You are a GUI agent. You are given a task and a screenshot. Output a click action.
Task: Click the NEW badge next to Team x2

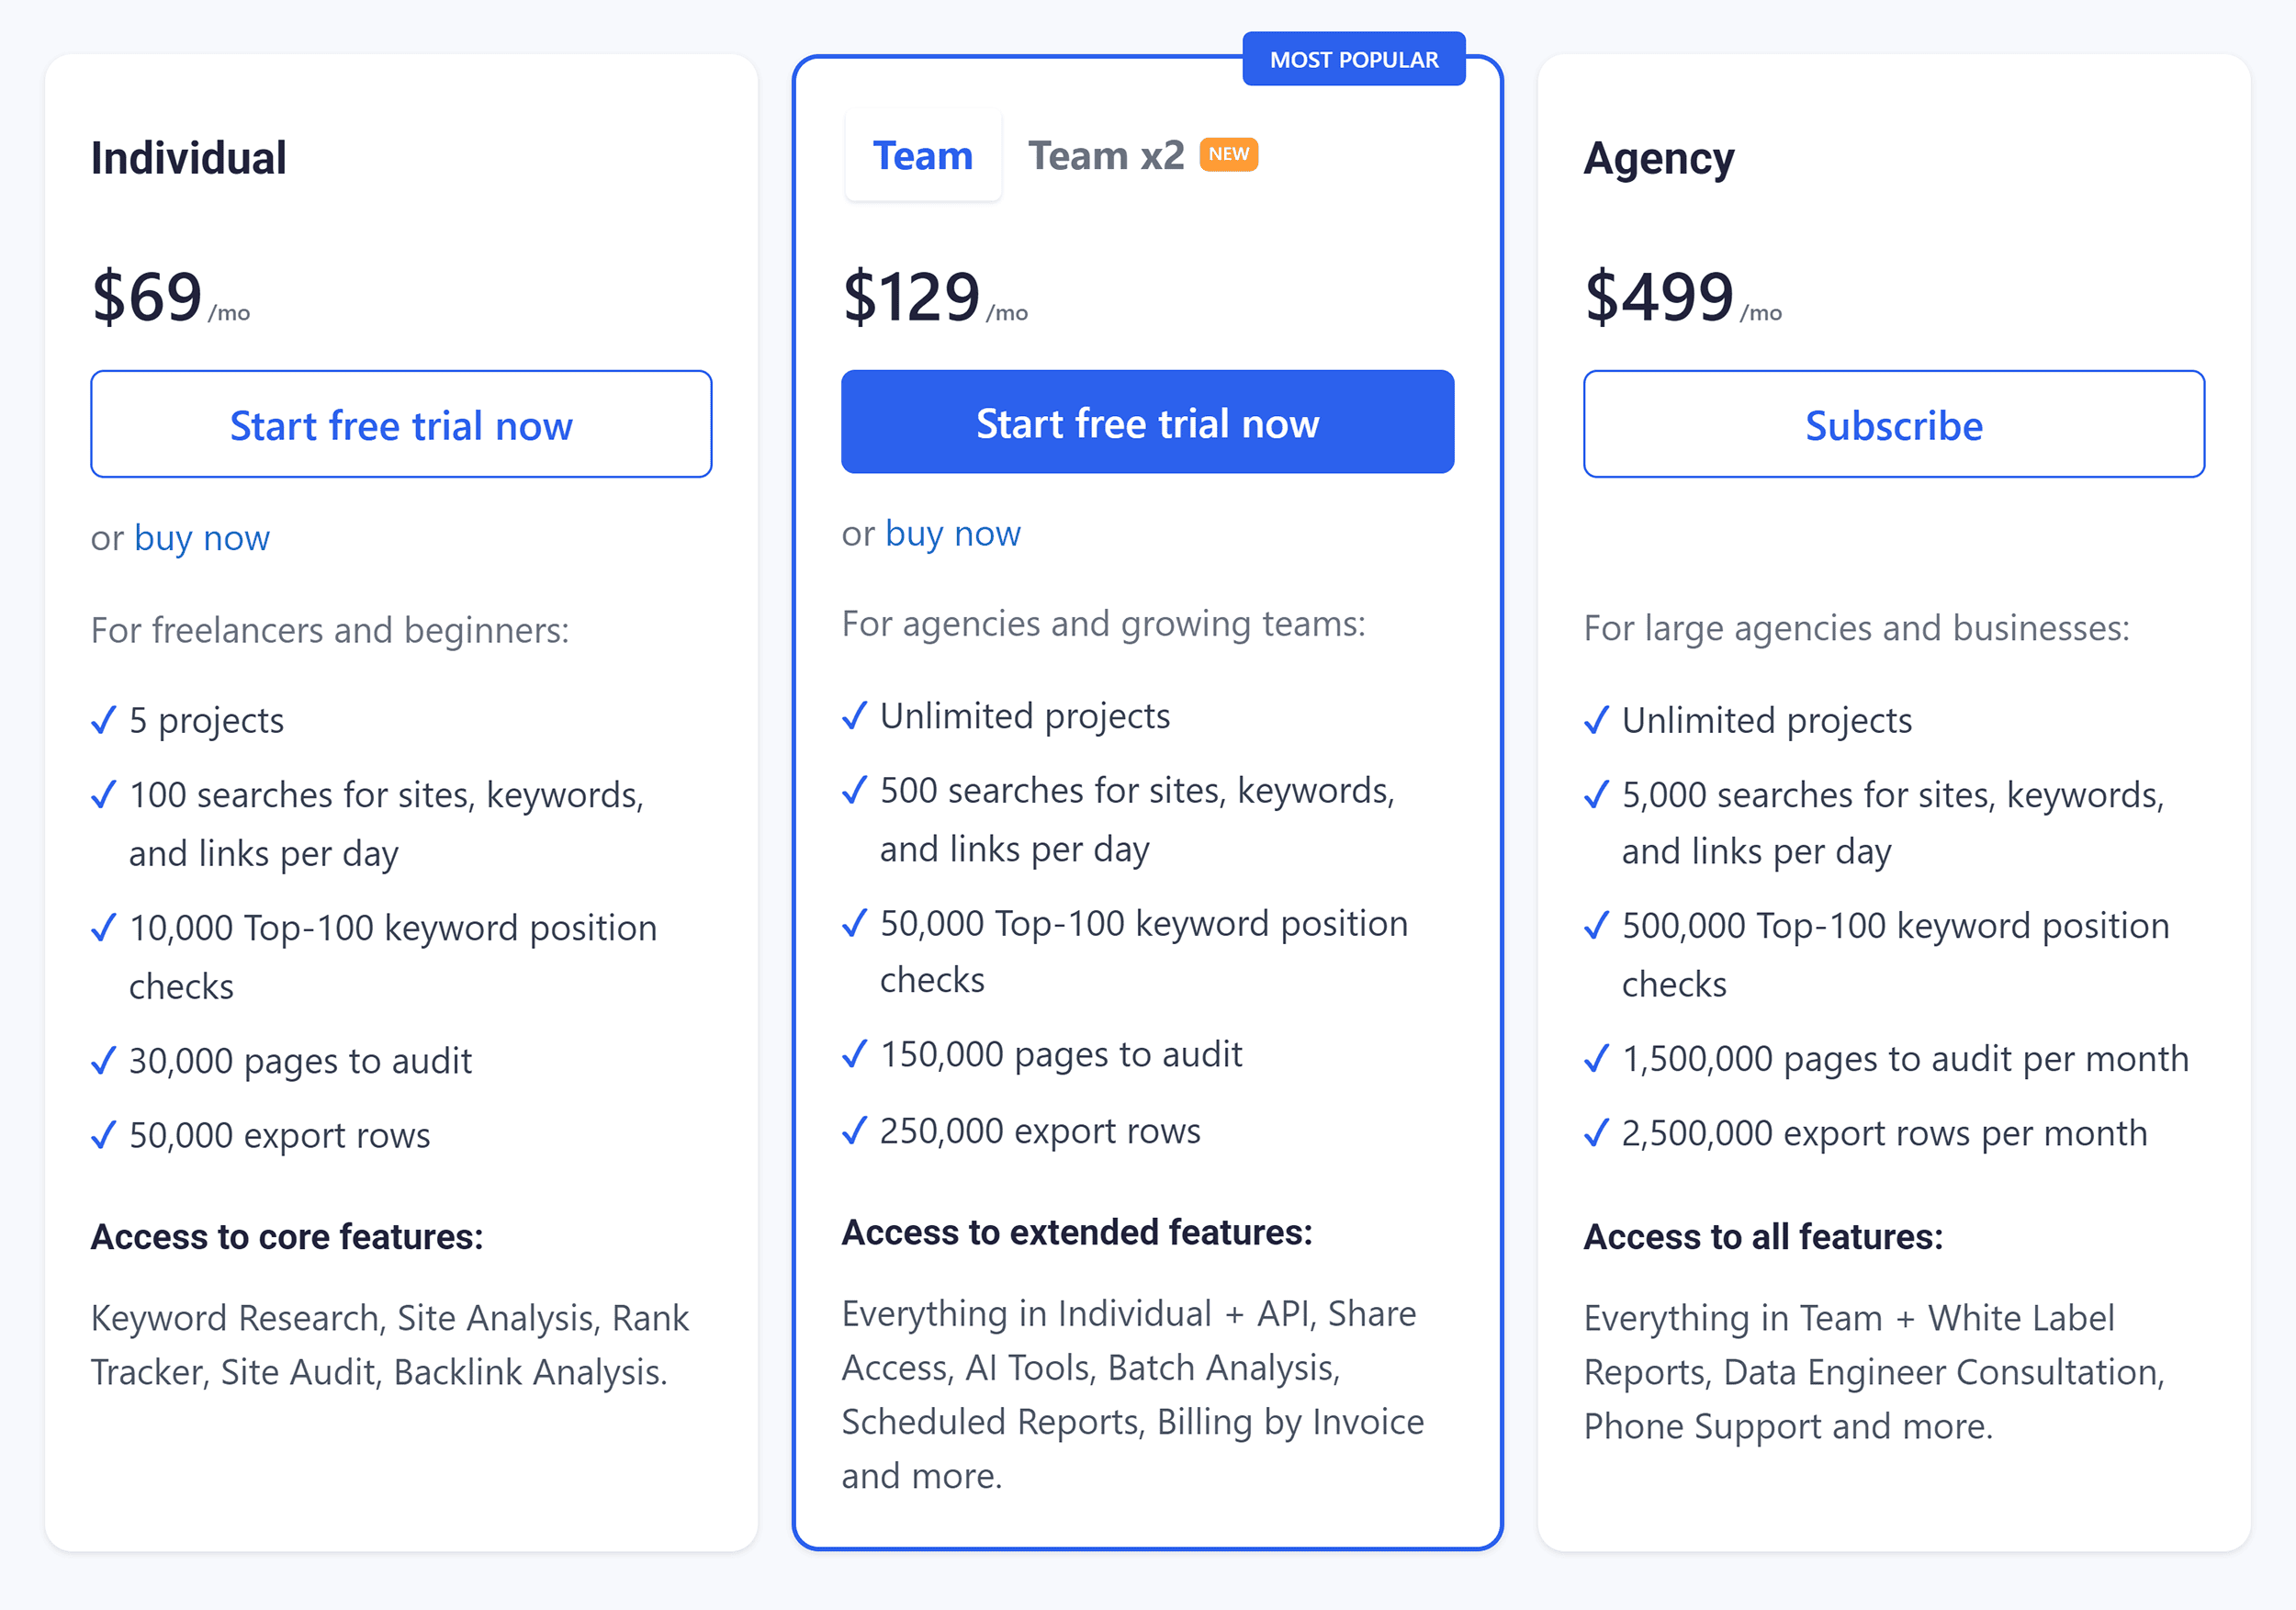coord(1229,154)
